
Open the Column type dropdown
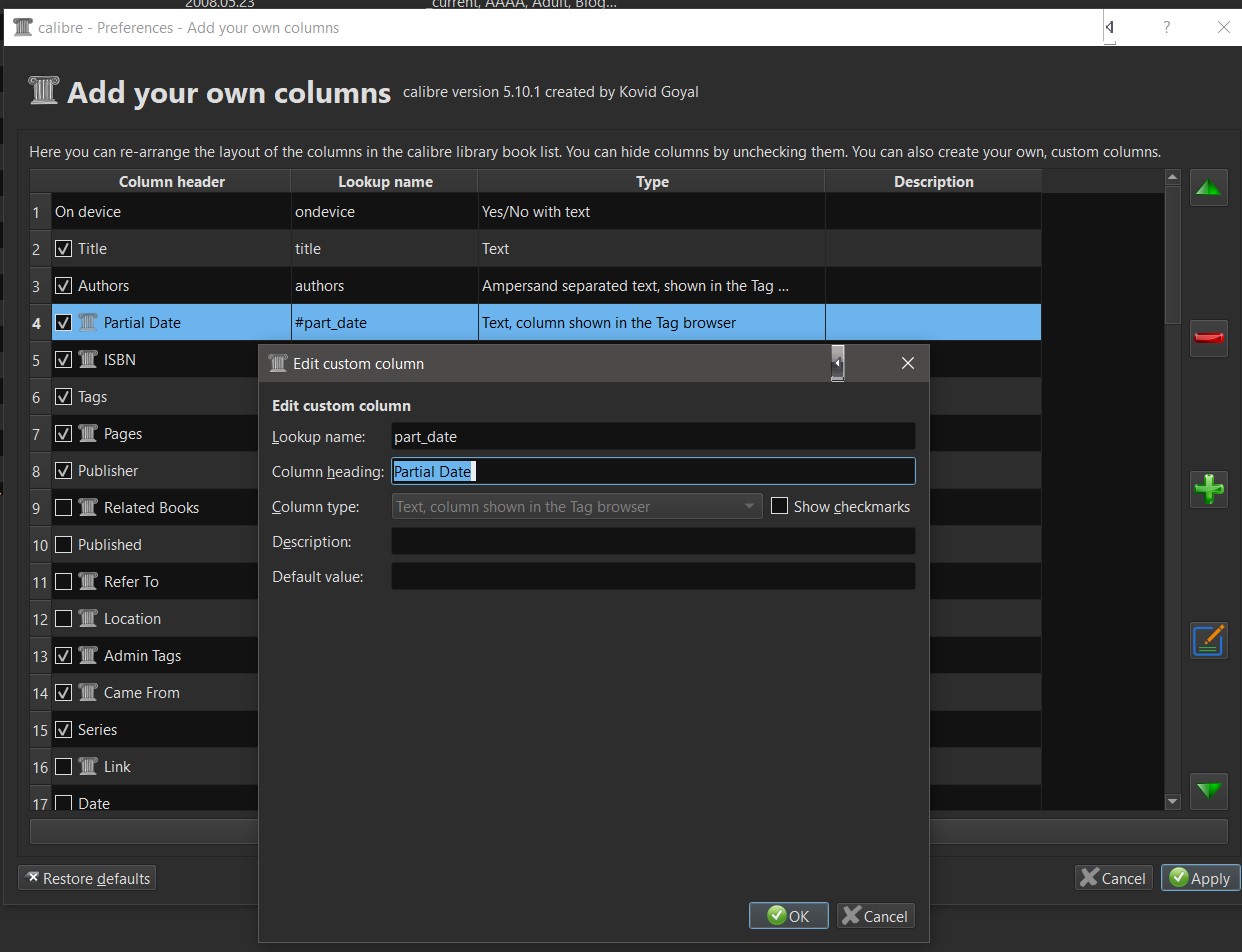576,506
